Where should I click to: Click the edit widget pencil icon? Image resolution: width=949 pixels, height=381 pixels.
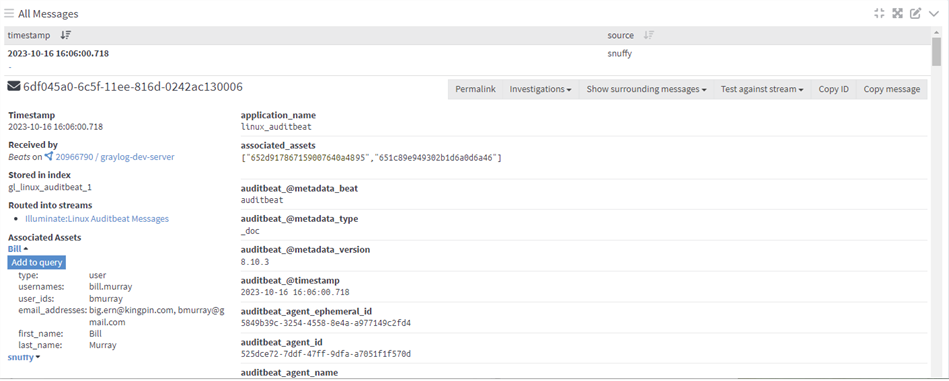click(916, 13)
